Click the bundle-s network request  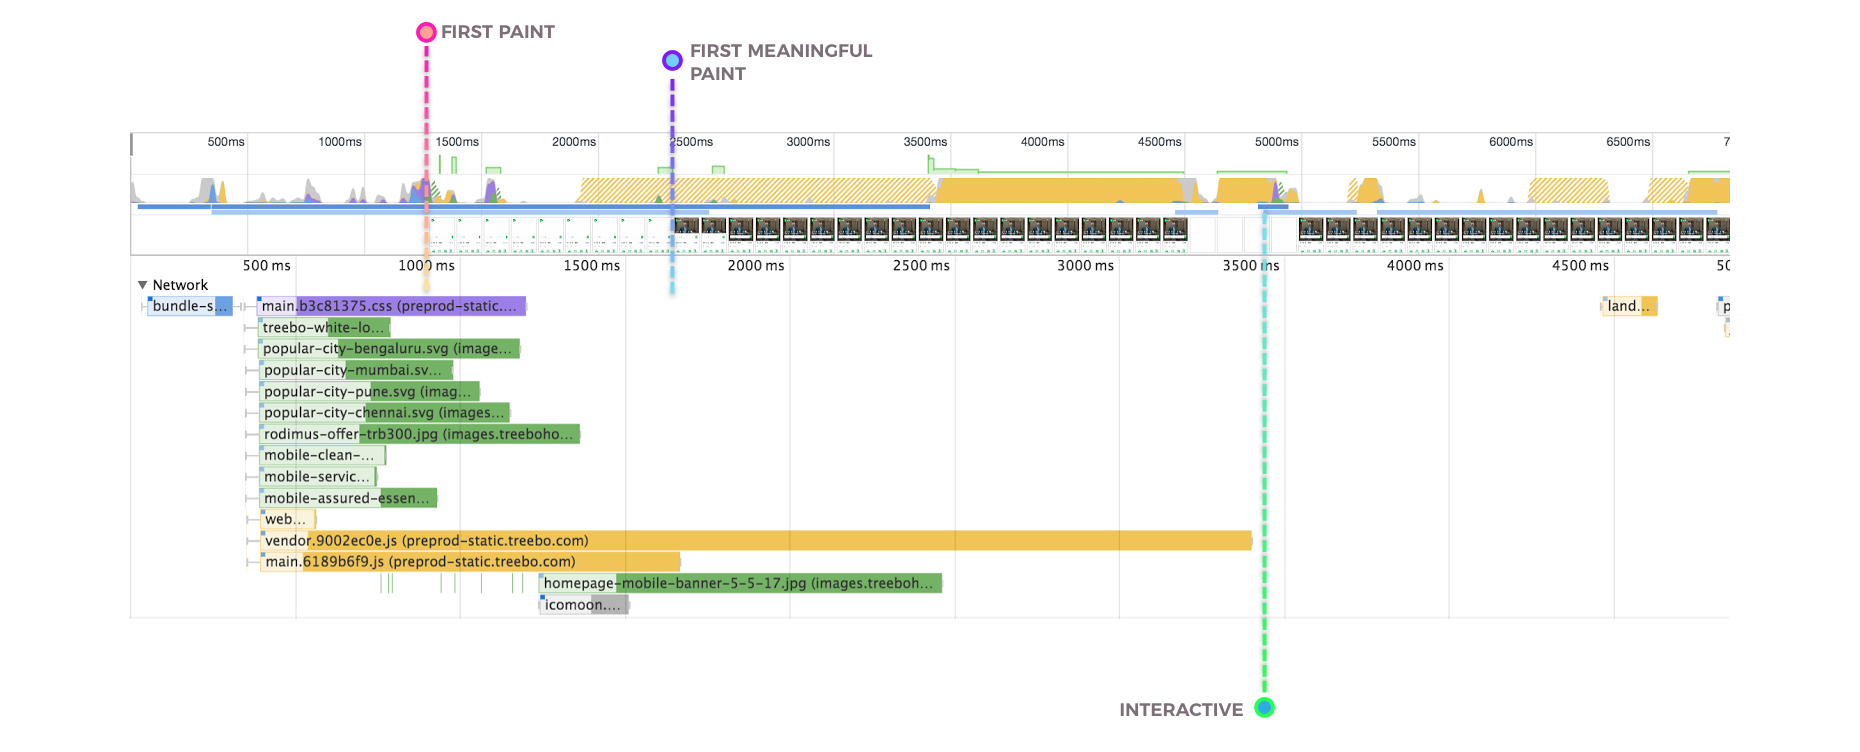[190, 306]
